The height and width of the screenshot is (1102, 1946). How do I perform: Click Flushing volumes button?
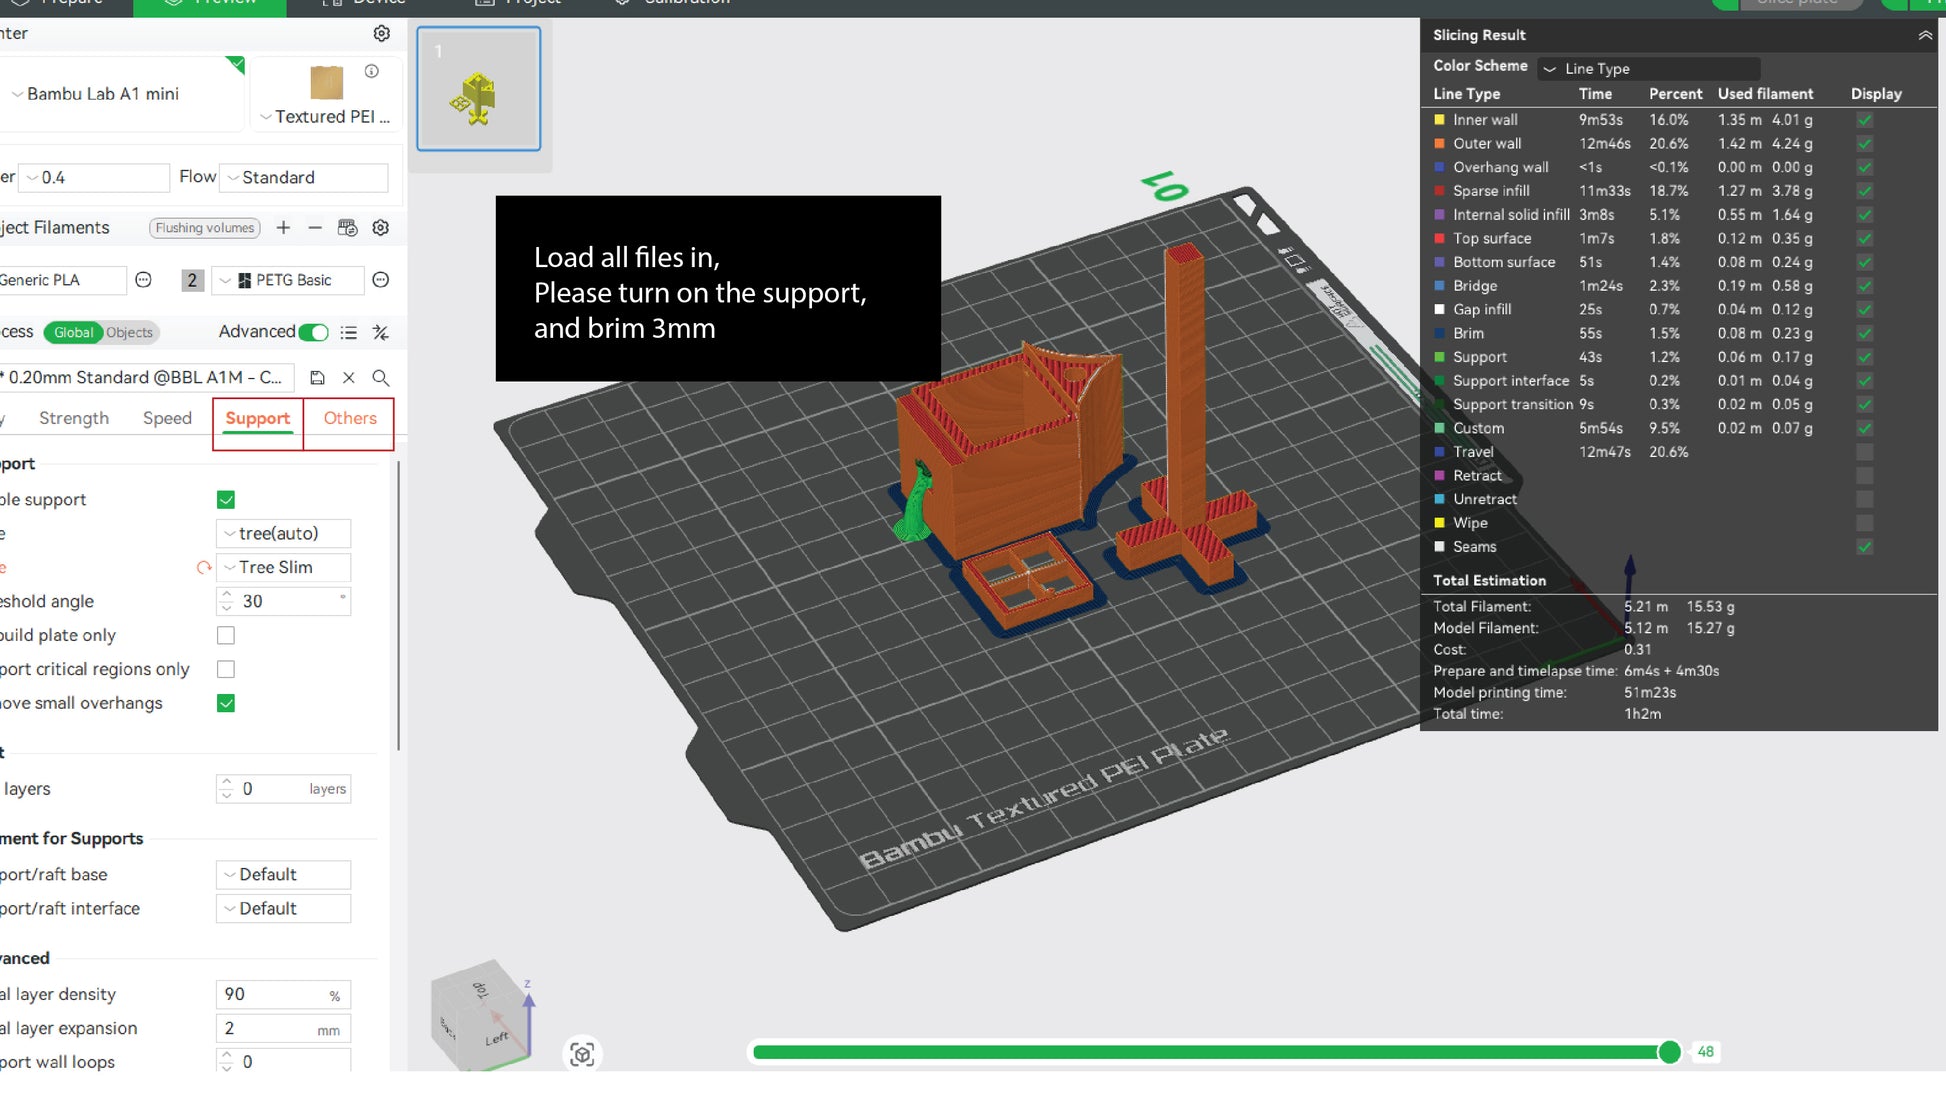[x=205, y=228]
